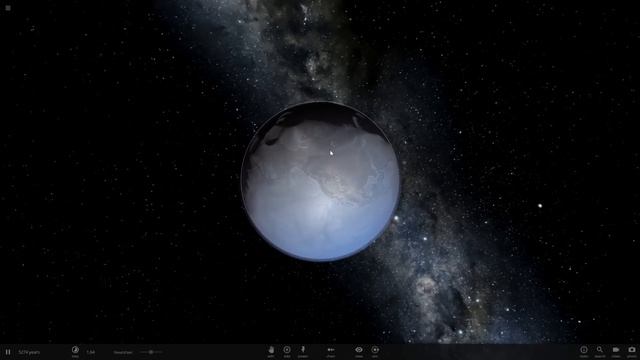
Task: Select the icy blue planet
Action: tap(320, 181)
